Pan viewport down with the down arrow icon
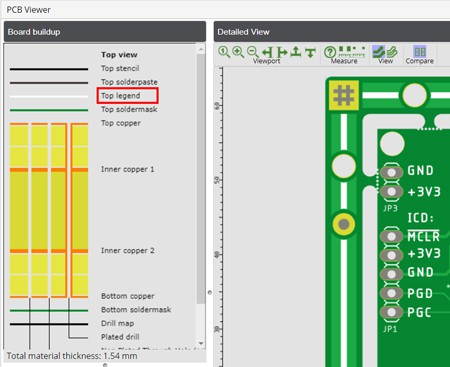 (310, 52)
